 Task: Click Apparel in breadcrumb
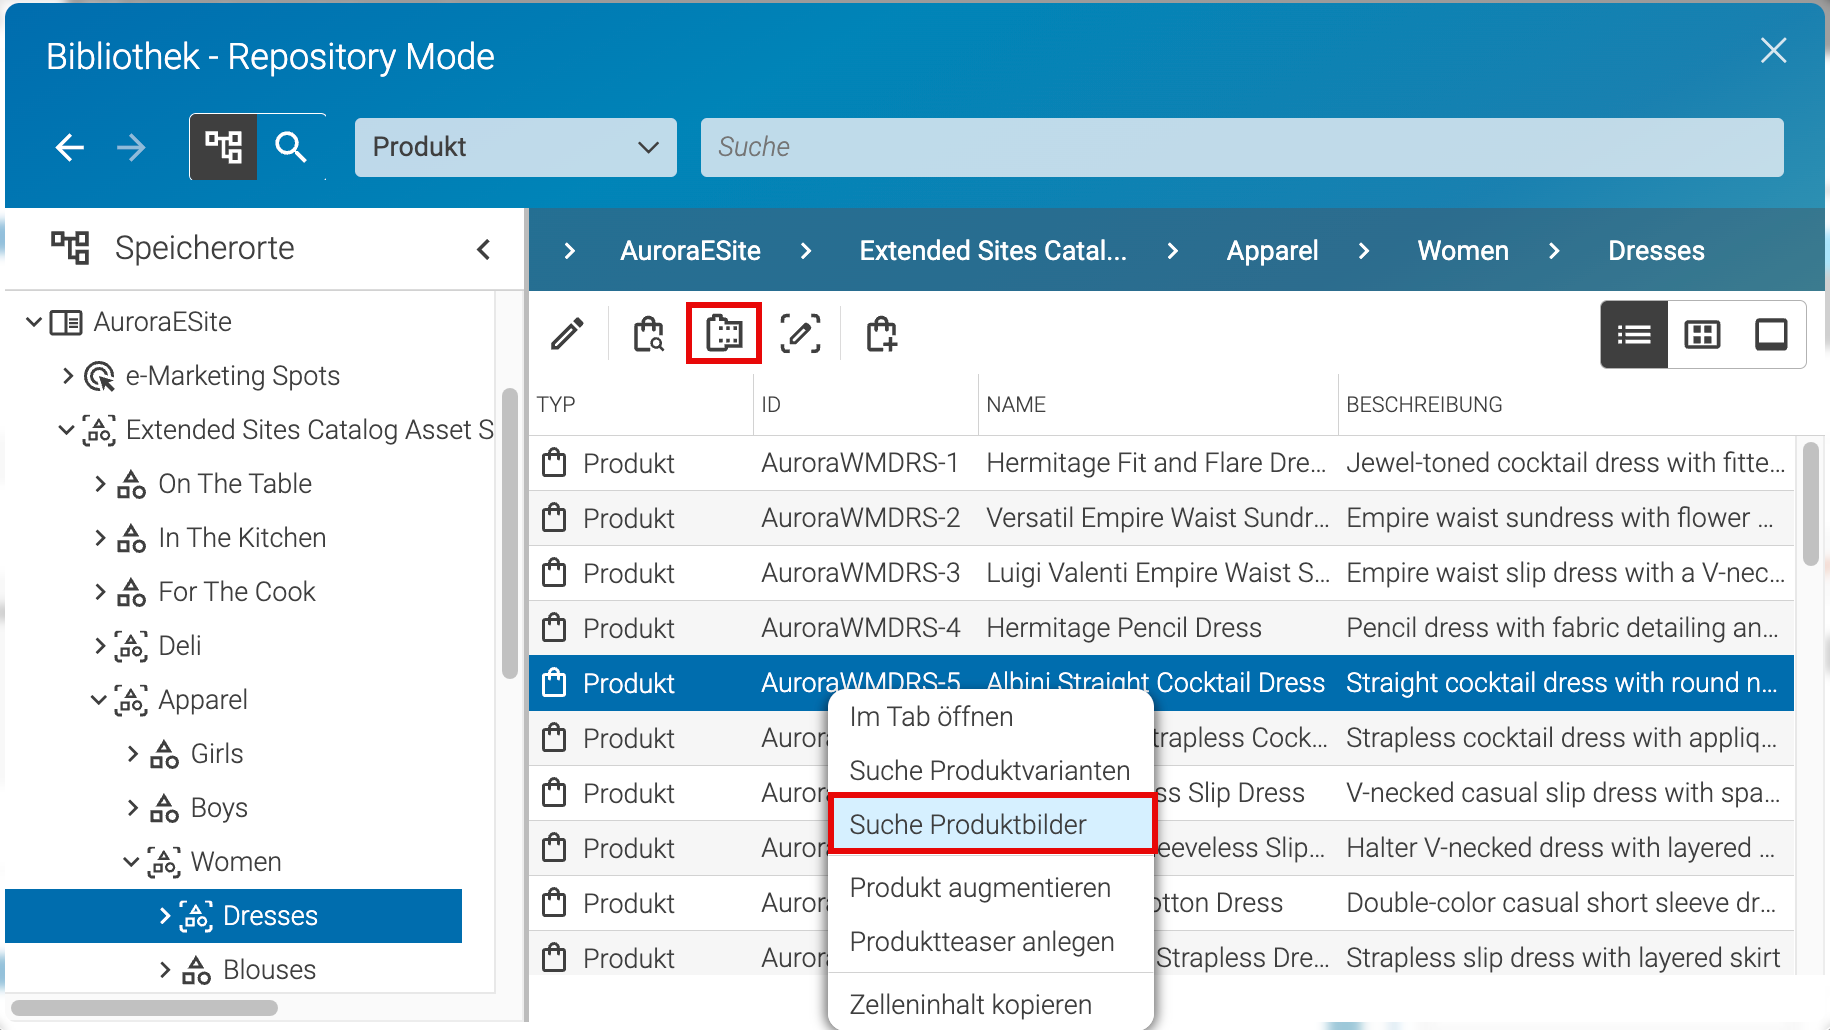point(1272,251)
